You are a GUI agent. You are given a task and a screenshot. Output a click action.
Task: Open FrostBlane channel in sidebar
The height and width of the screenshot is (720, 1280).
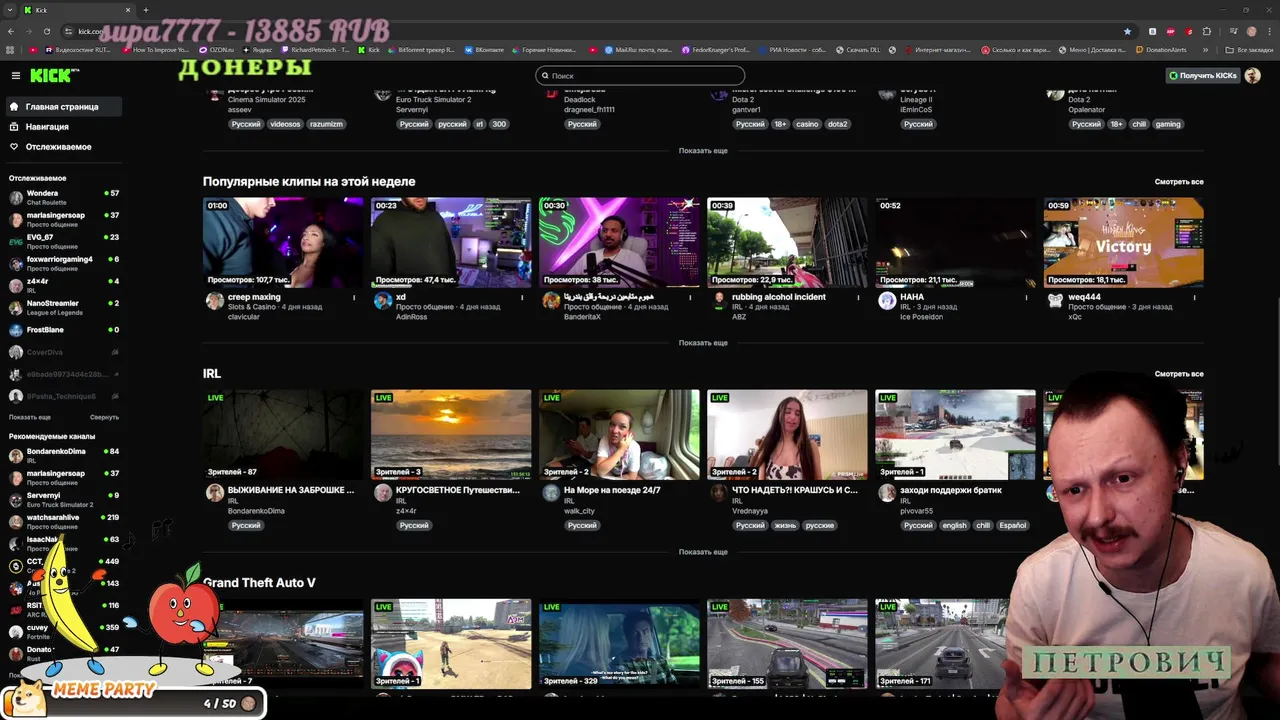pyautogui.click(x=63, y=330)
